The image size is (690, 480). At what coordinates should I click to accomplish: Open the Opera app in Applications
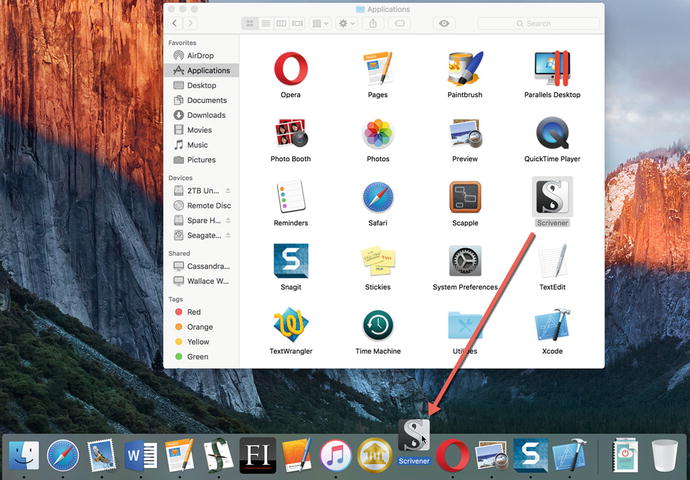290,69
